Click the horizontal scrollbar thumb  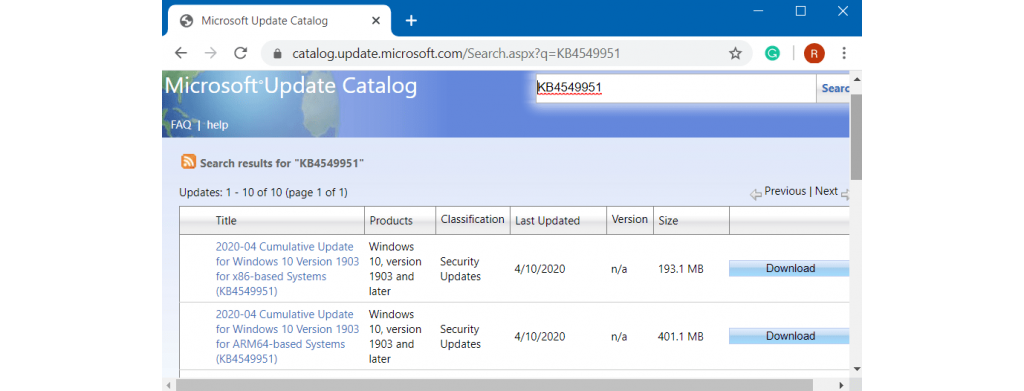pos(494,385)
